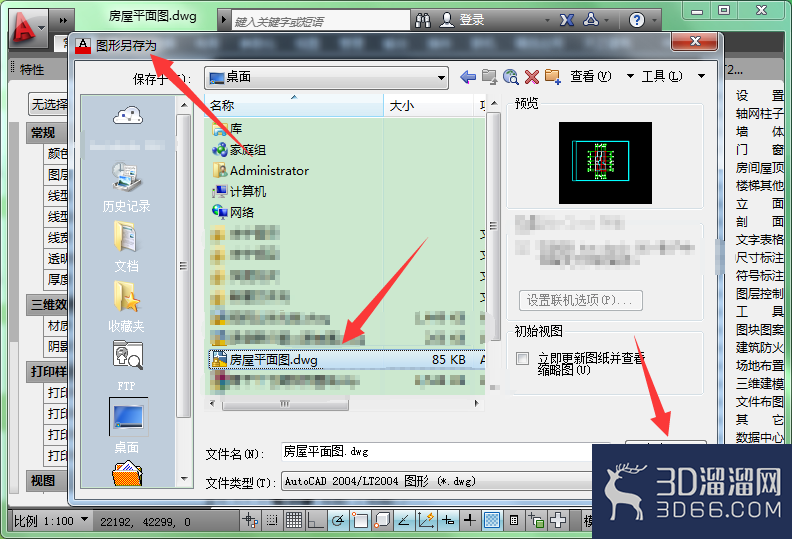Screen dimensions: 792x539
Task: Select the 家庭组 item in file list
Action: pos(239,150)
